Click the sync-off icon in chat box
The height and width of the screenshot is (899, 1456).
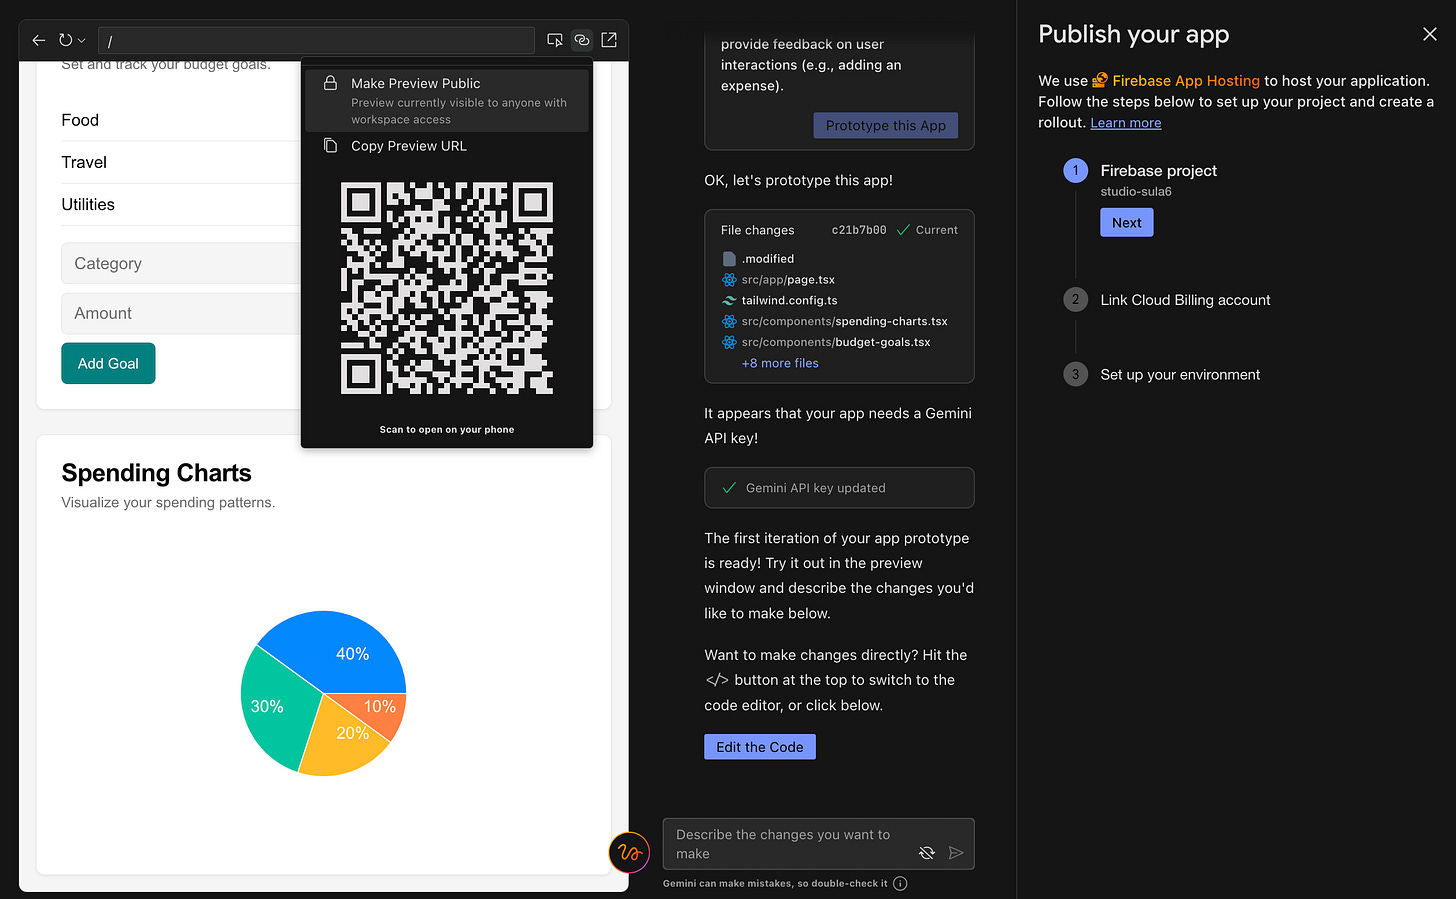(x=927, y=853)
